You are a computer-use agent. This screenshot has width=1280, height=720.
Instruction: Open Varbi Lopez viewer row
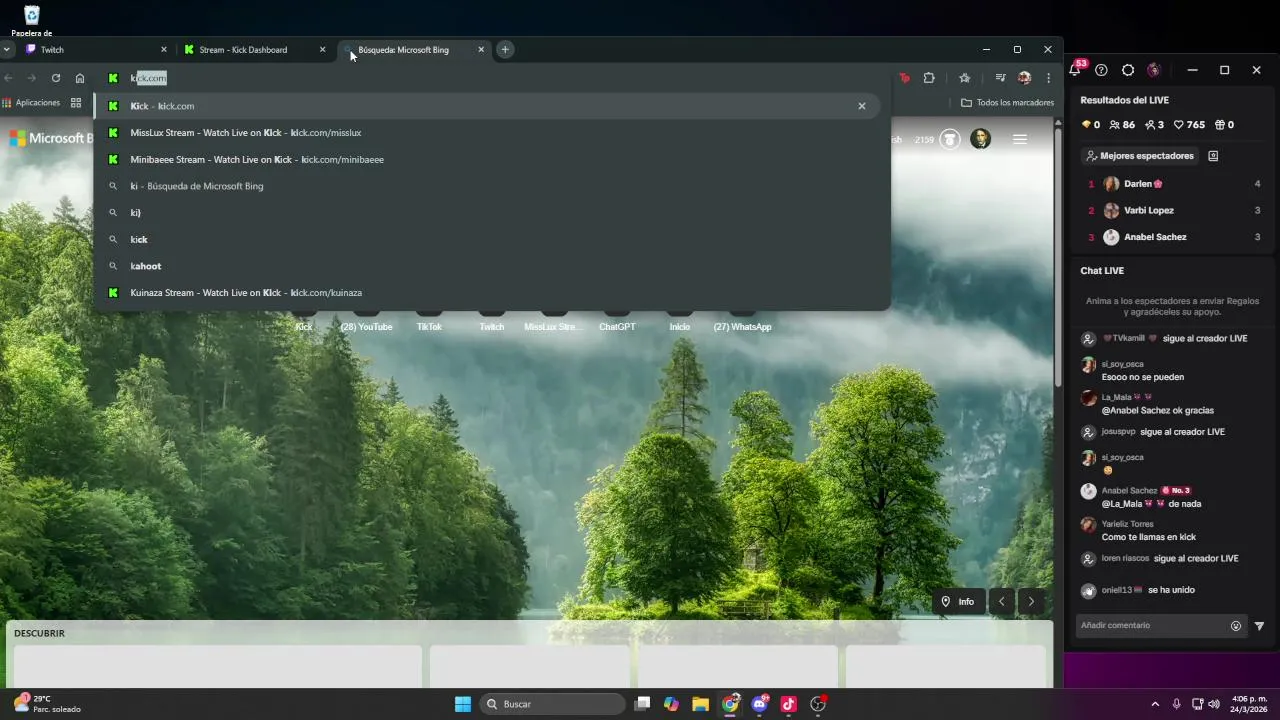point(1174,211)
